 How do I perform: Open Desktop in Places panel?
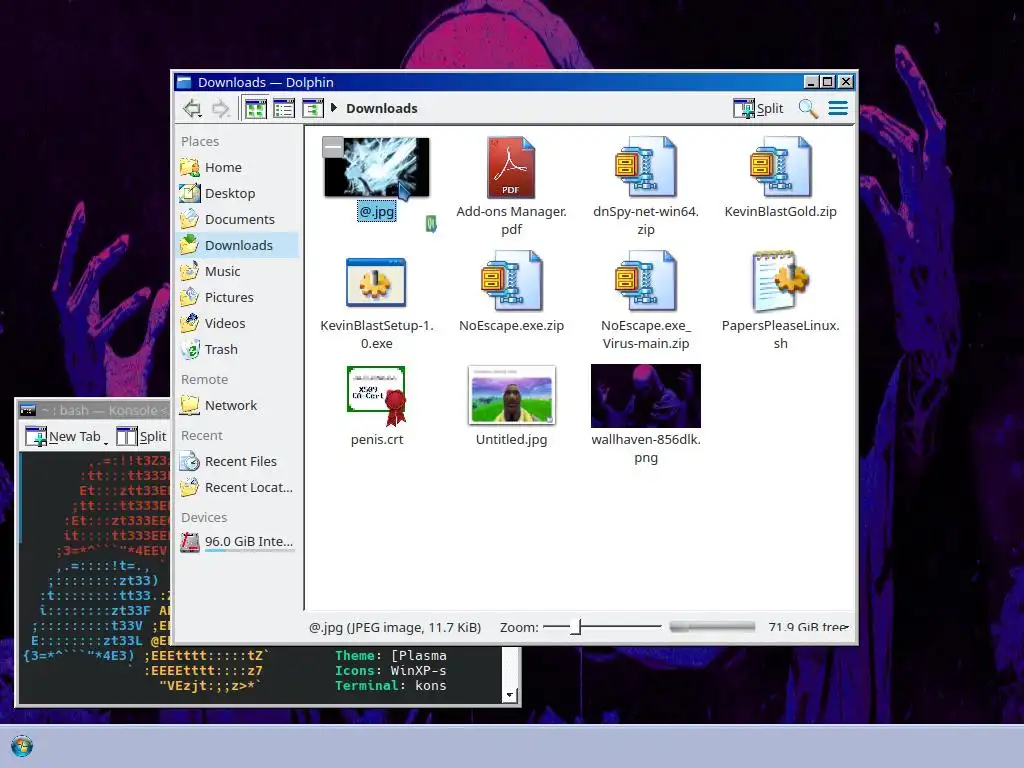(238, 193)
